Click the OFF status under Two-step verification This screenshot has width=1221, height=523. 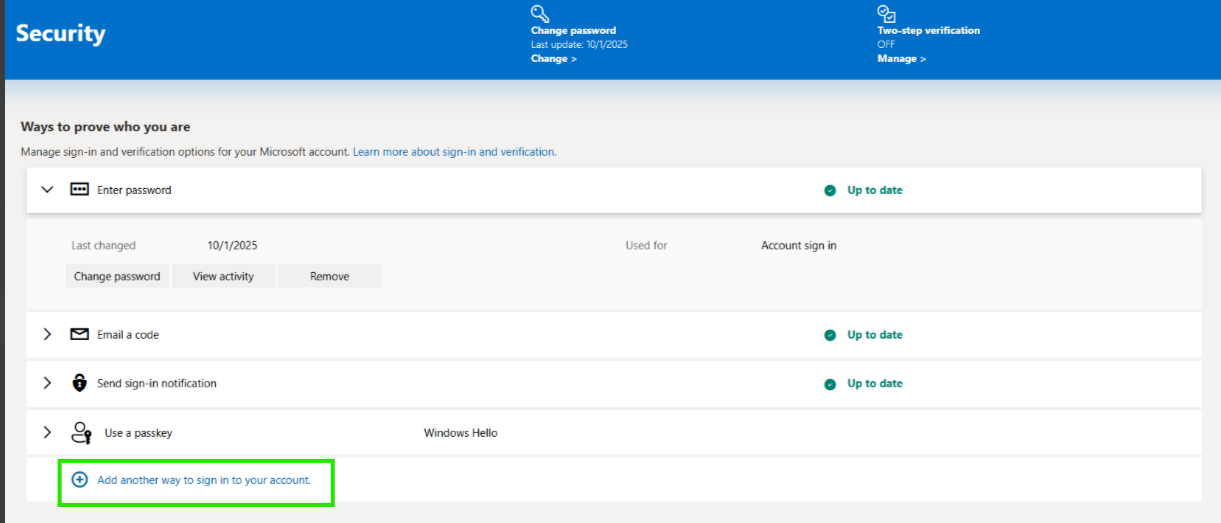click(x=886, y=45)
